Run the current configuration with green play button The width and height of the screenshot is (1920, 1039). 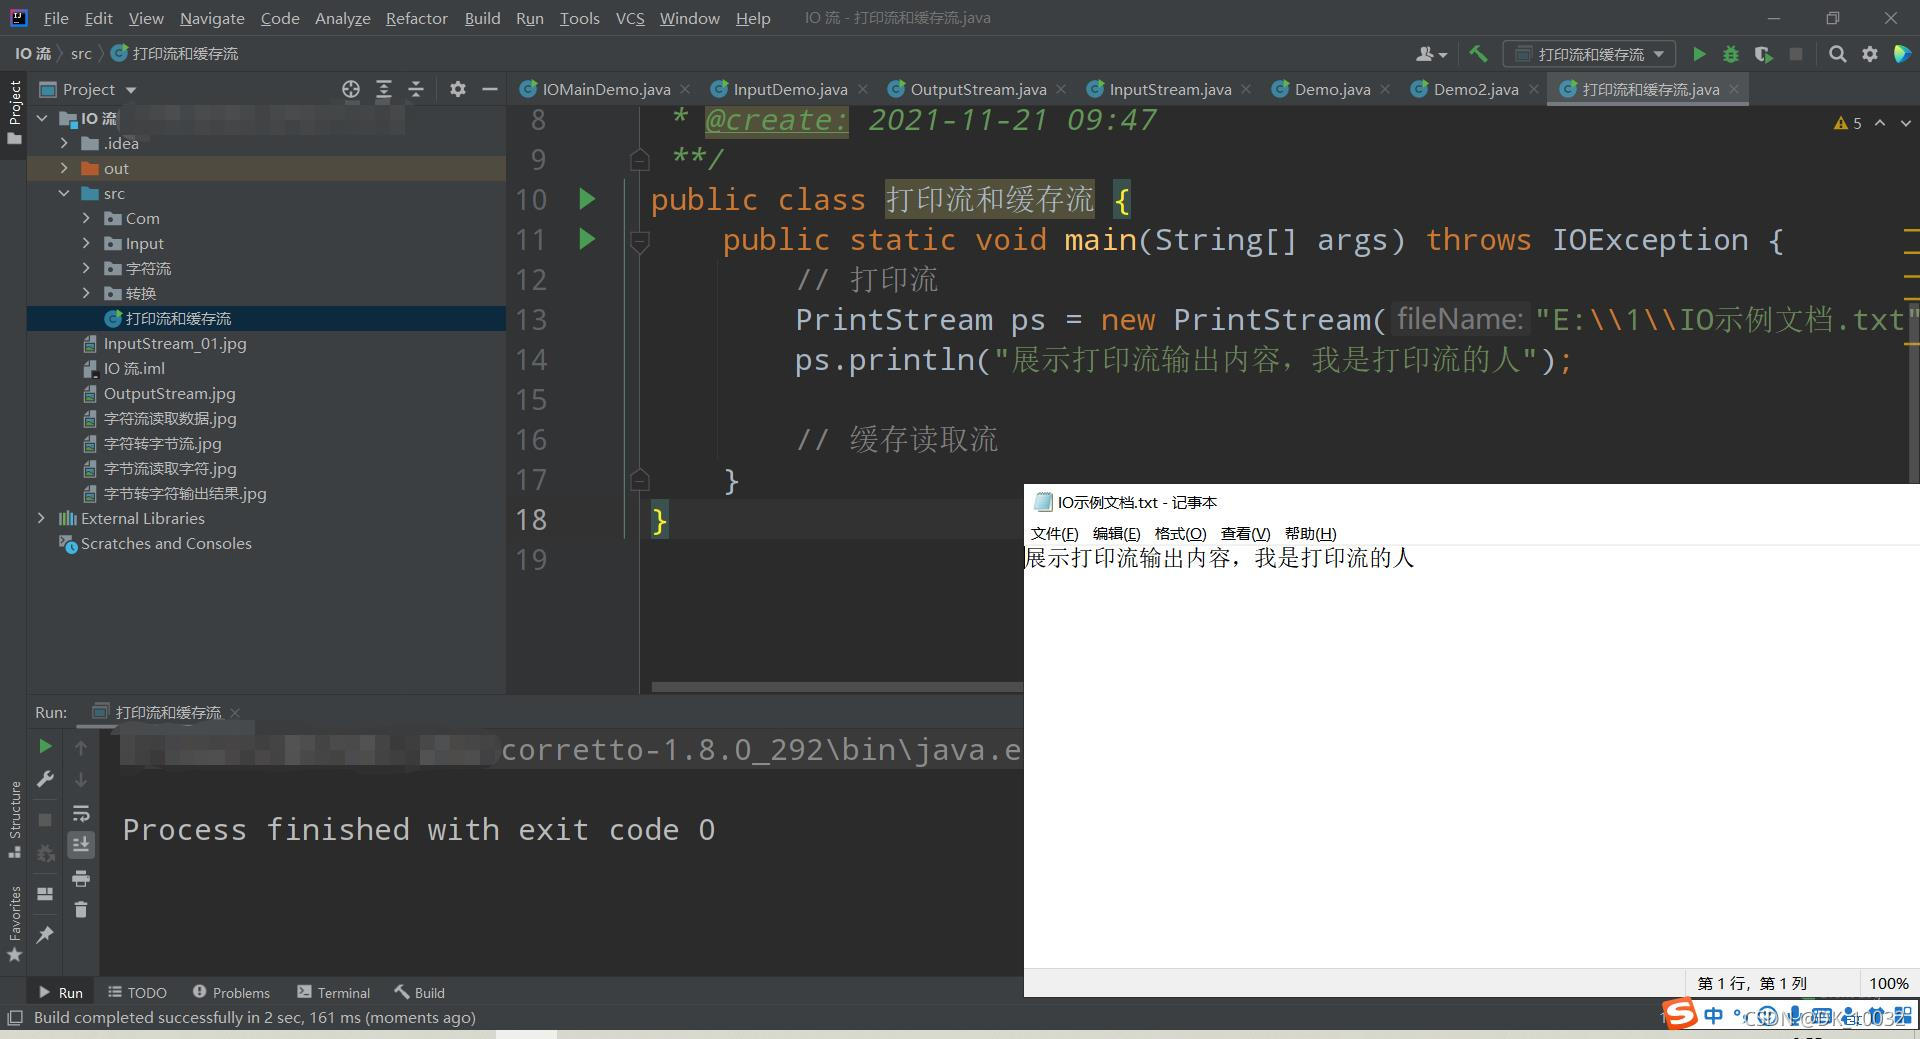[x=1698, y=54]
